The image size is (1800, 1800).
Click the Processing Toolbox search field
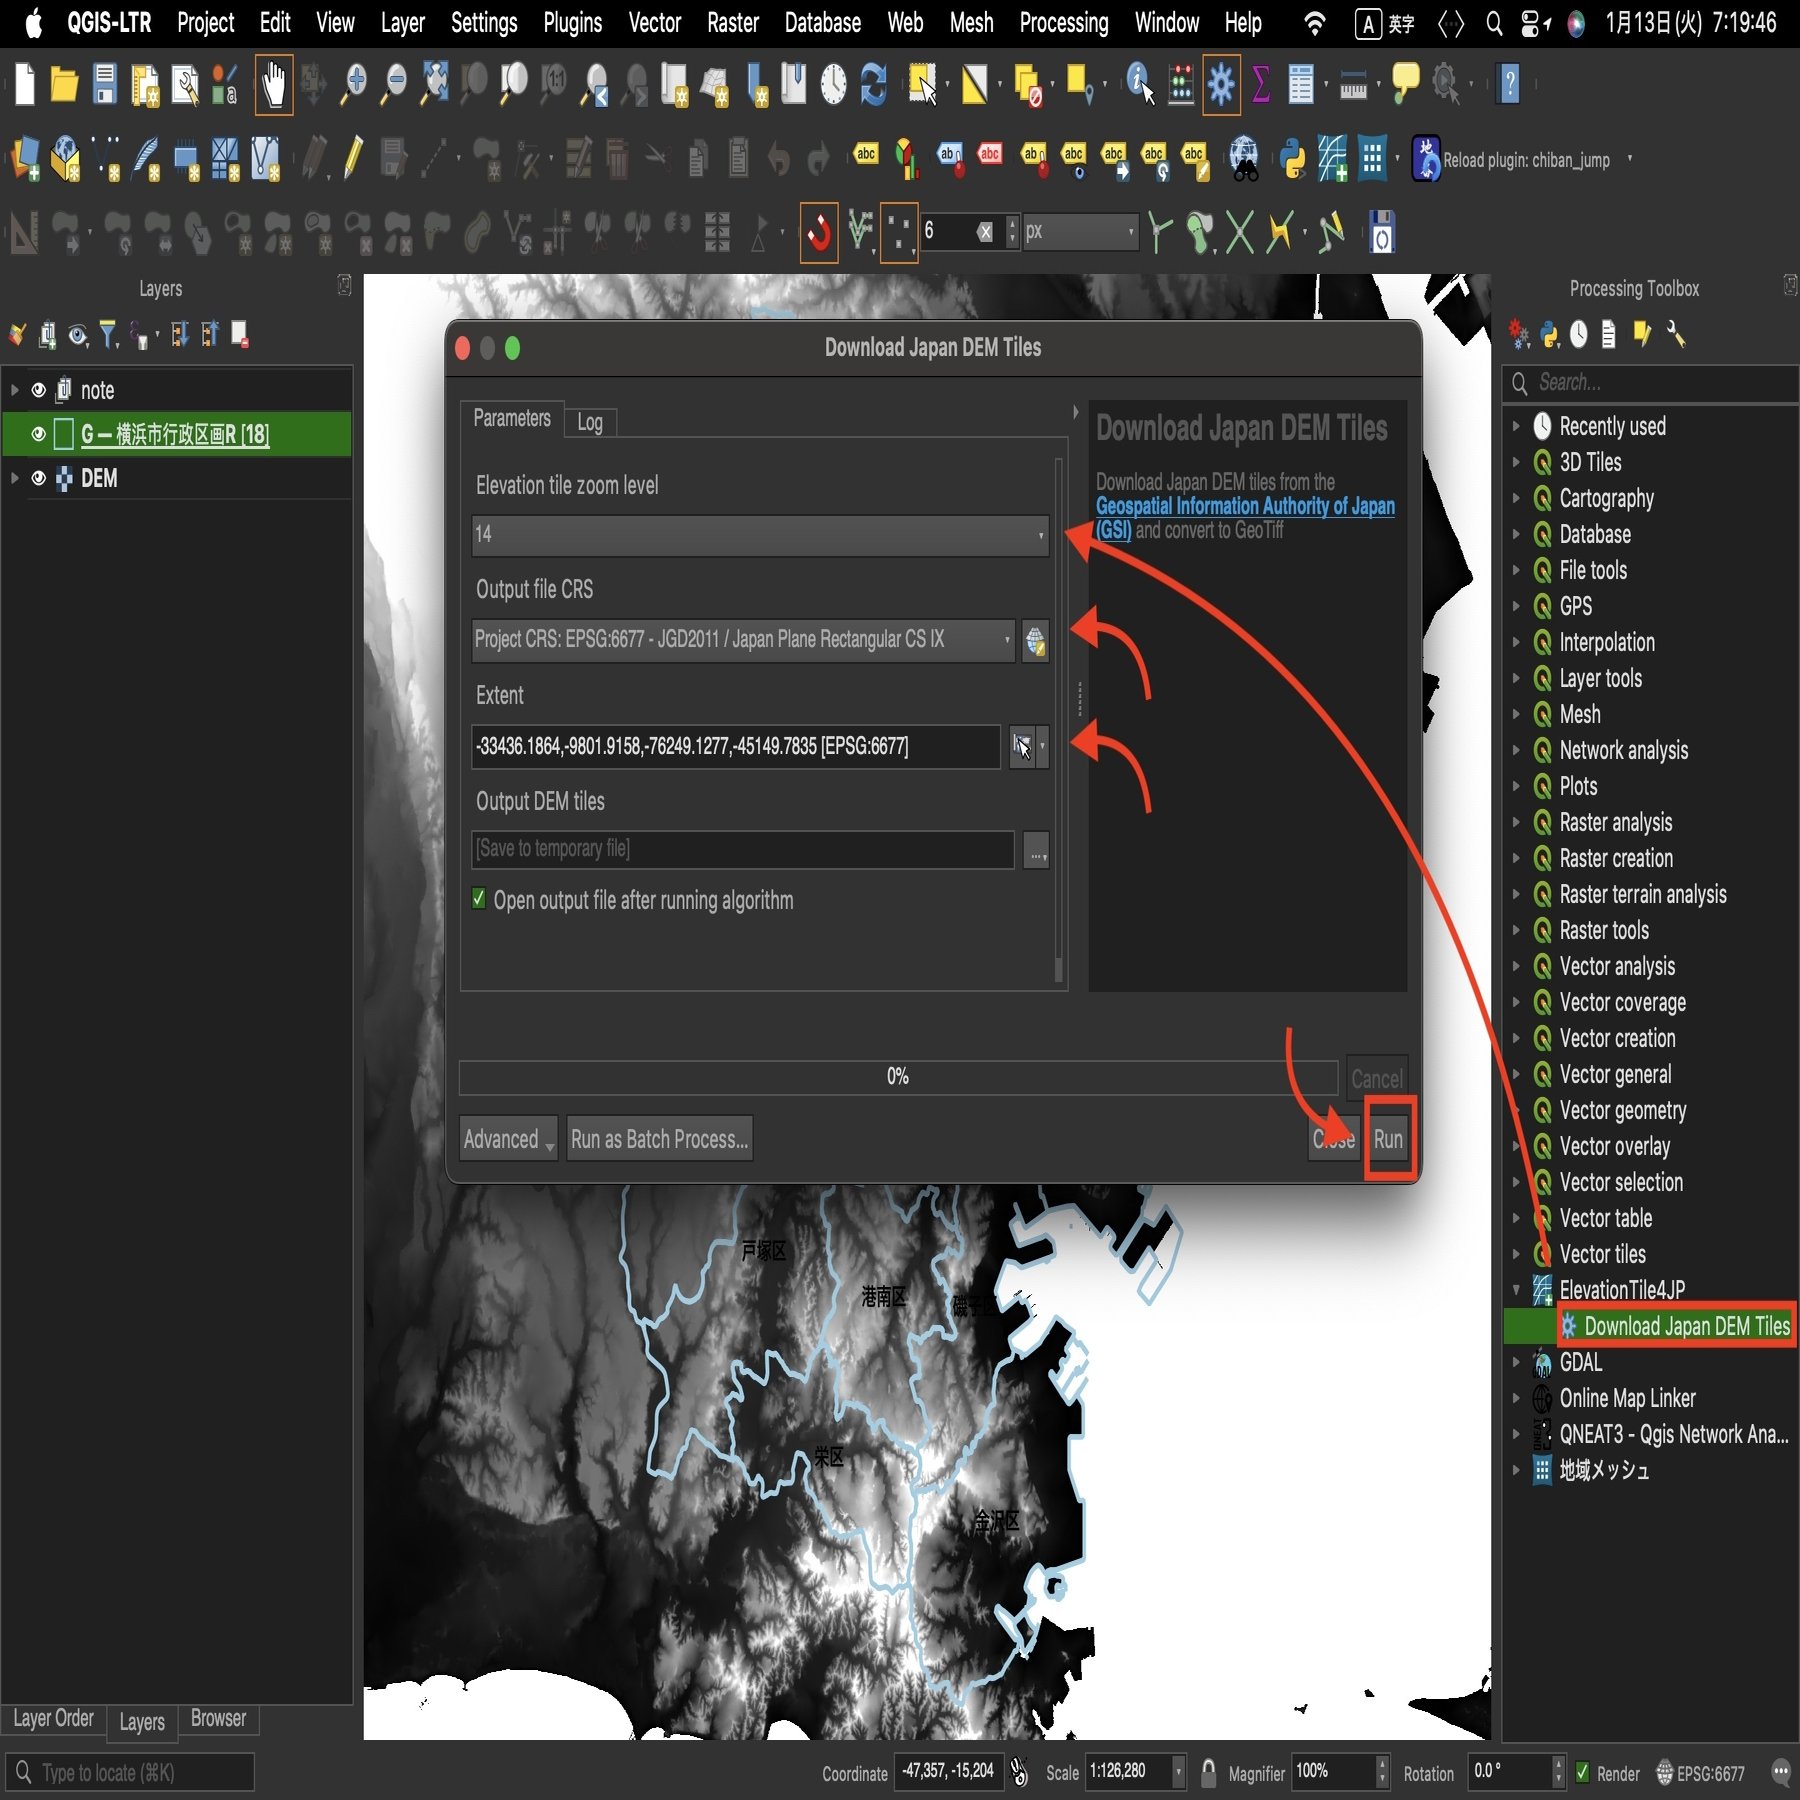coord(1650,383)
